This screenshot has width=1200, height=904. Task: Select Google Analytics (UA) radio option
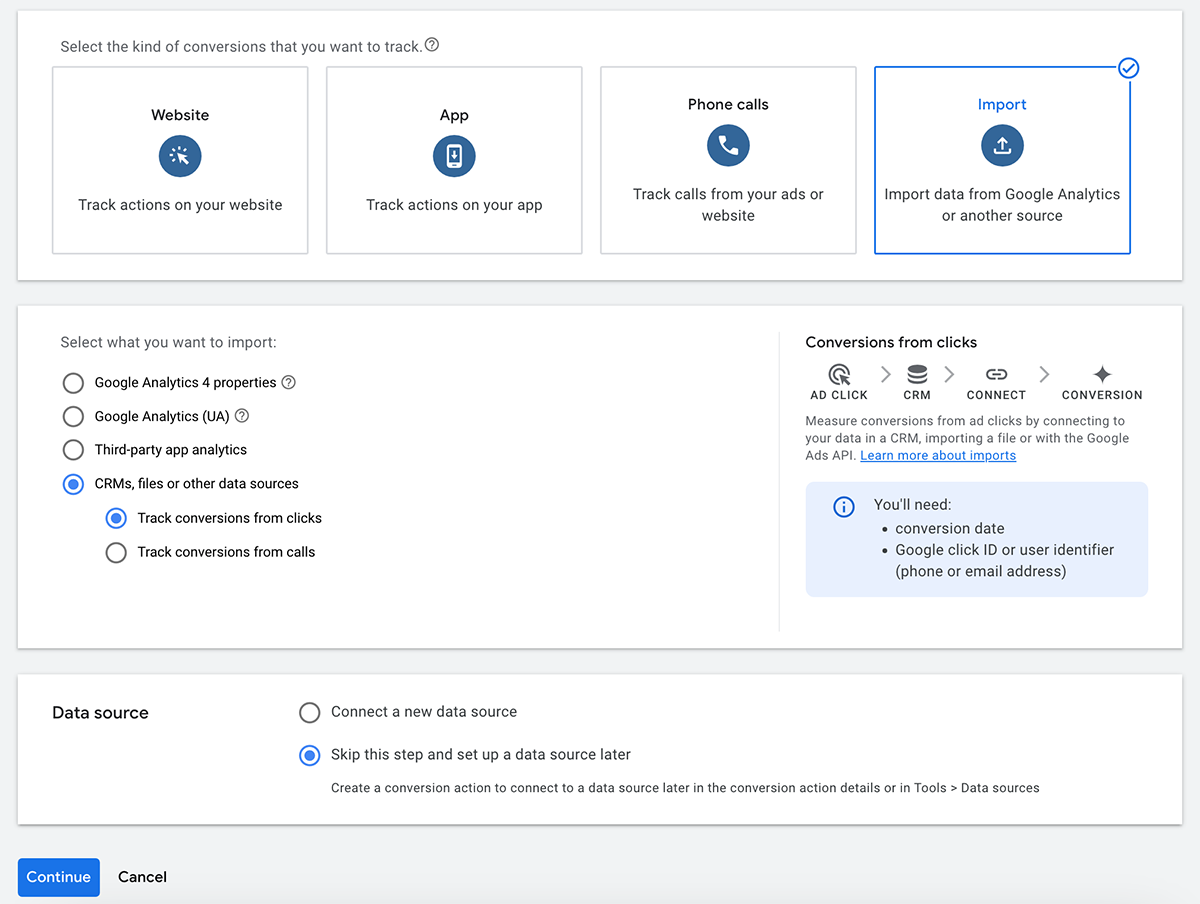pyautogui.click(x=73, y=416)
